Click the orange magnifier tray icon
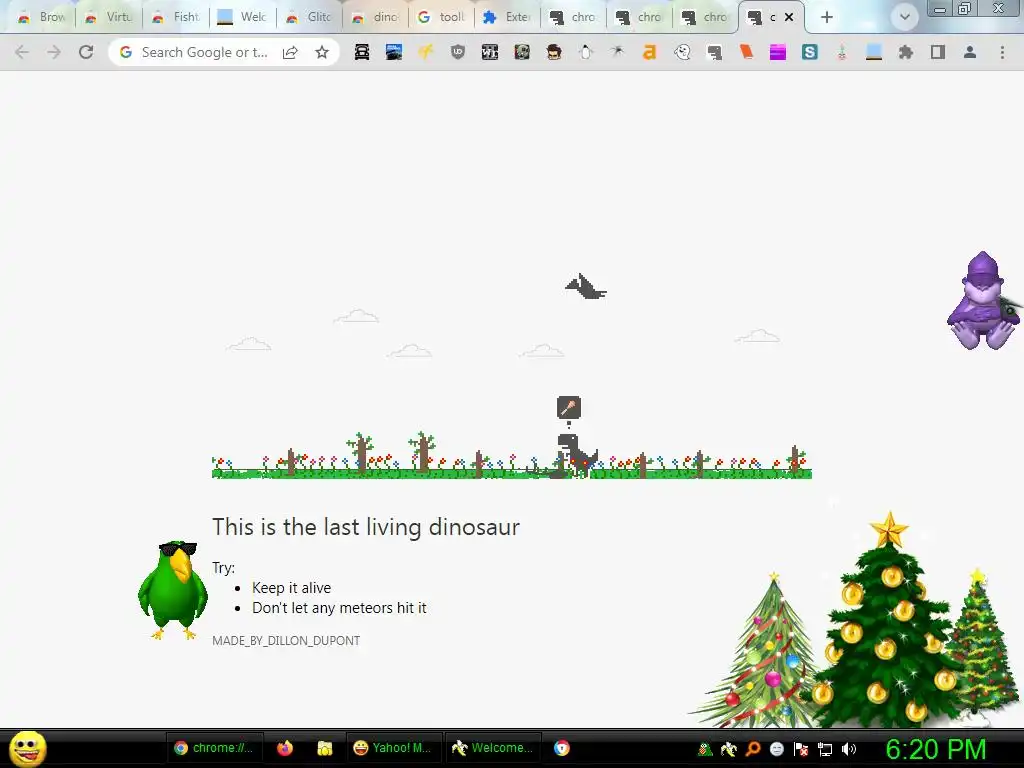 coord(752,749)
